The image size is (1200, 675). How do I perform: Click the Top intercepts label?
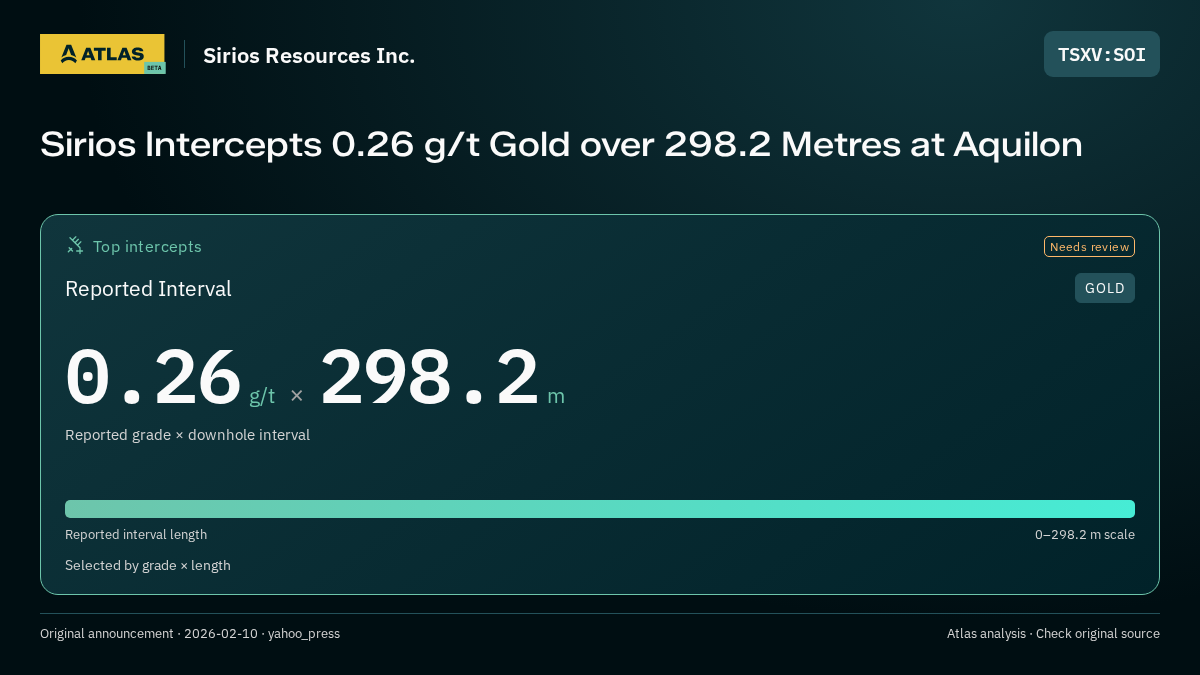click(x=147, y=246)
